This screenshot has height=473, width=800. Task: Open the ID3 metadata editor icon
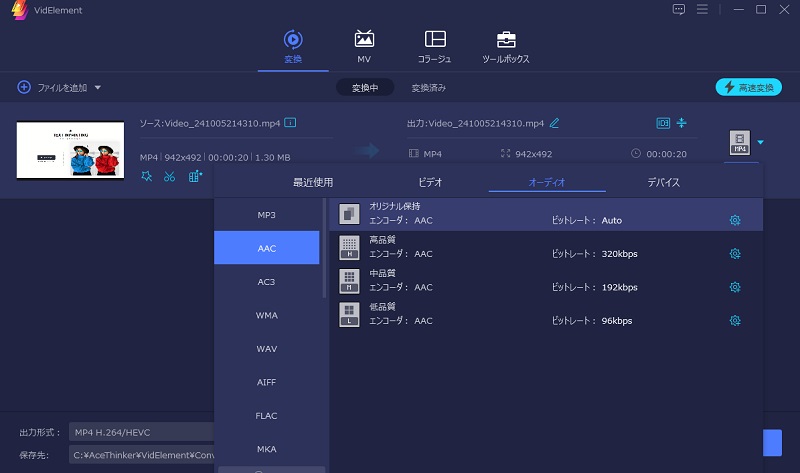point(663,123)
